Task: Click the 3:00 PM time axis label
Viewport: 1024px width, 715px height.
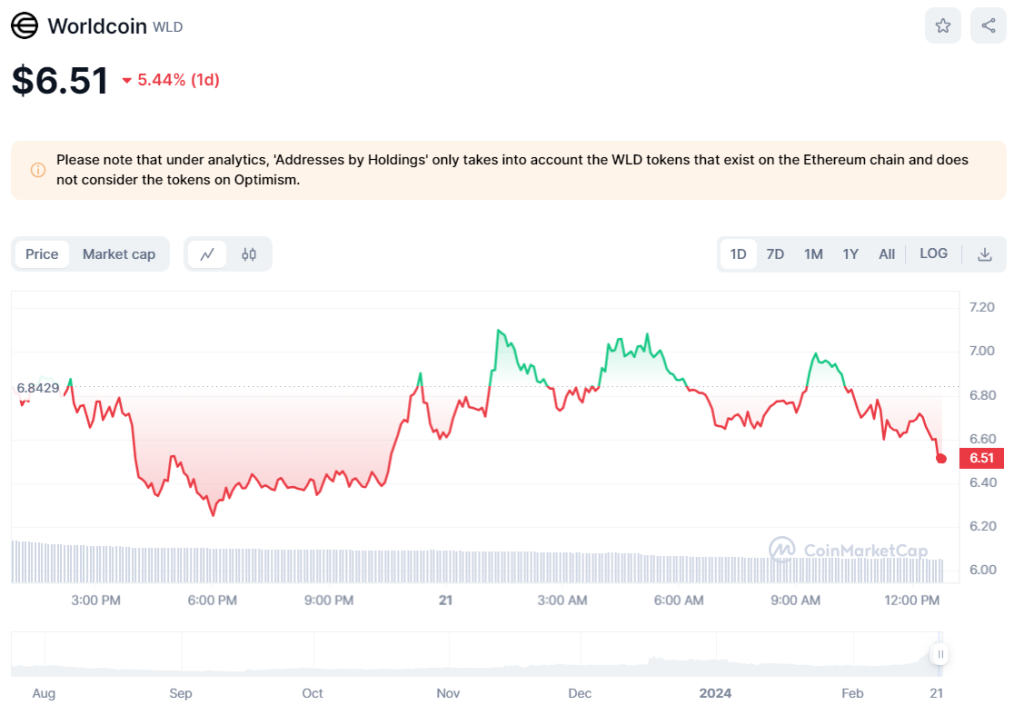Action: click(96, 600)
